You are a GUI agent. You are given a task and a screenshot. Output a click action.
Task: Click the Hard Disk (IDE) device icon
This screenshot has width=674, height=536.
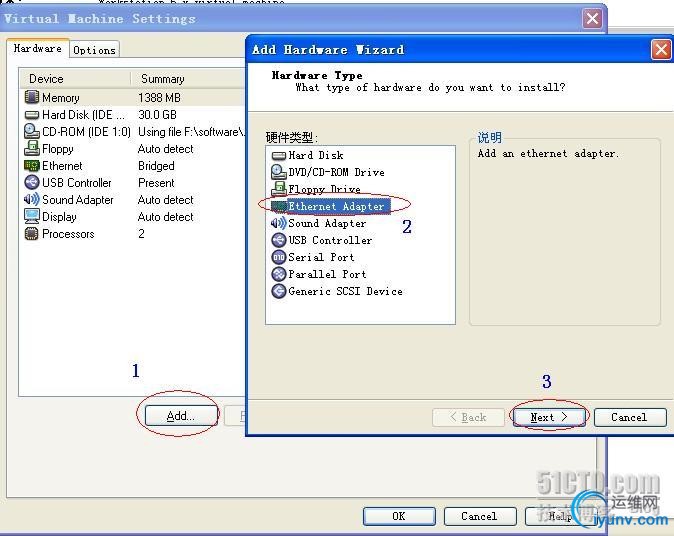pos(32,115)
